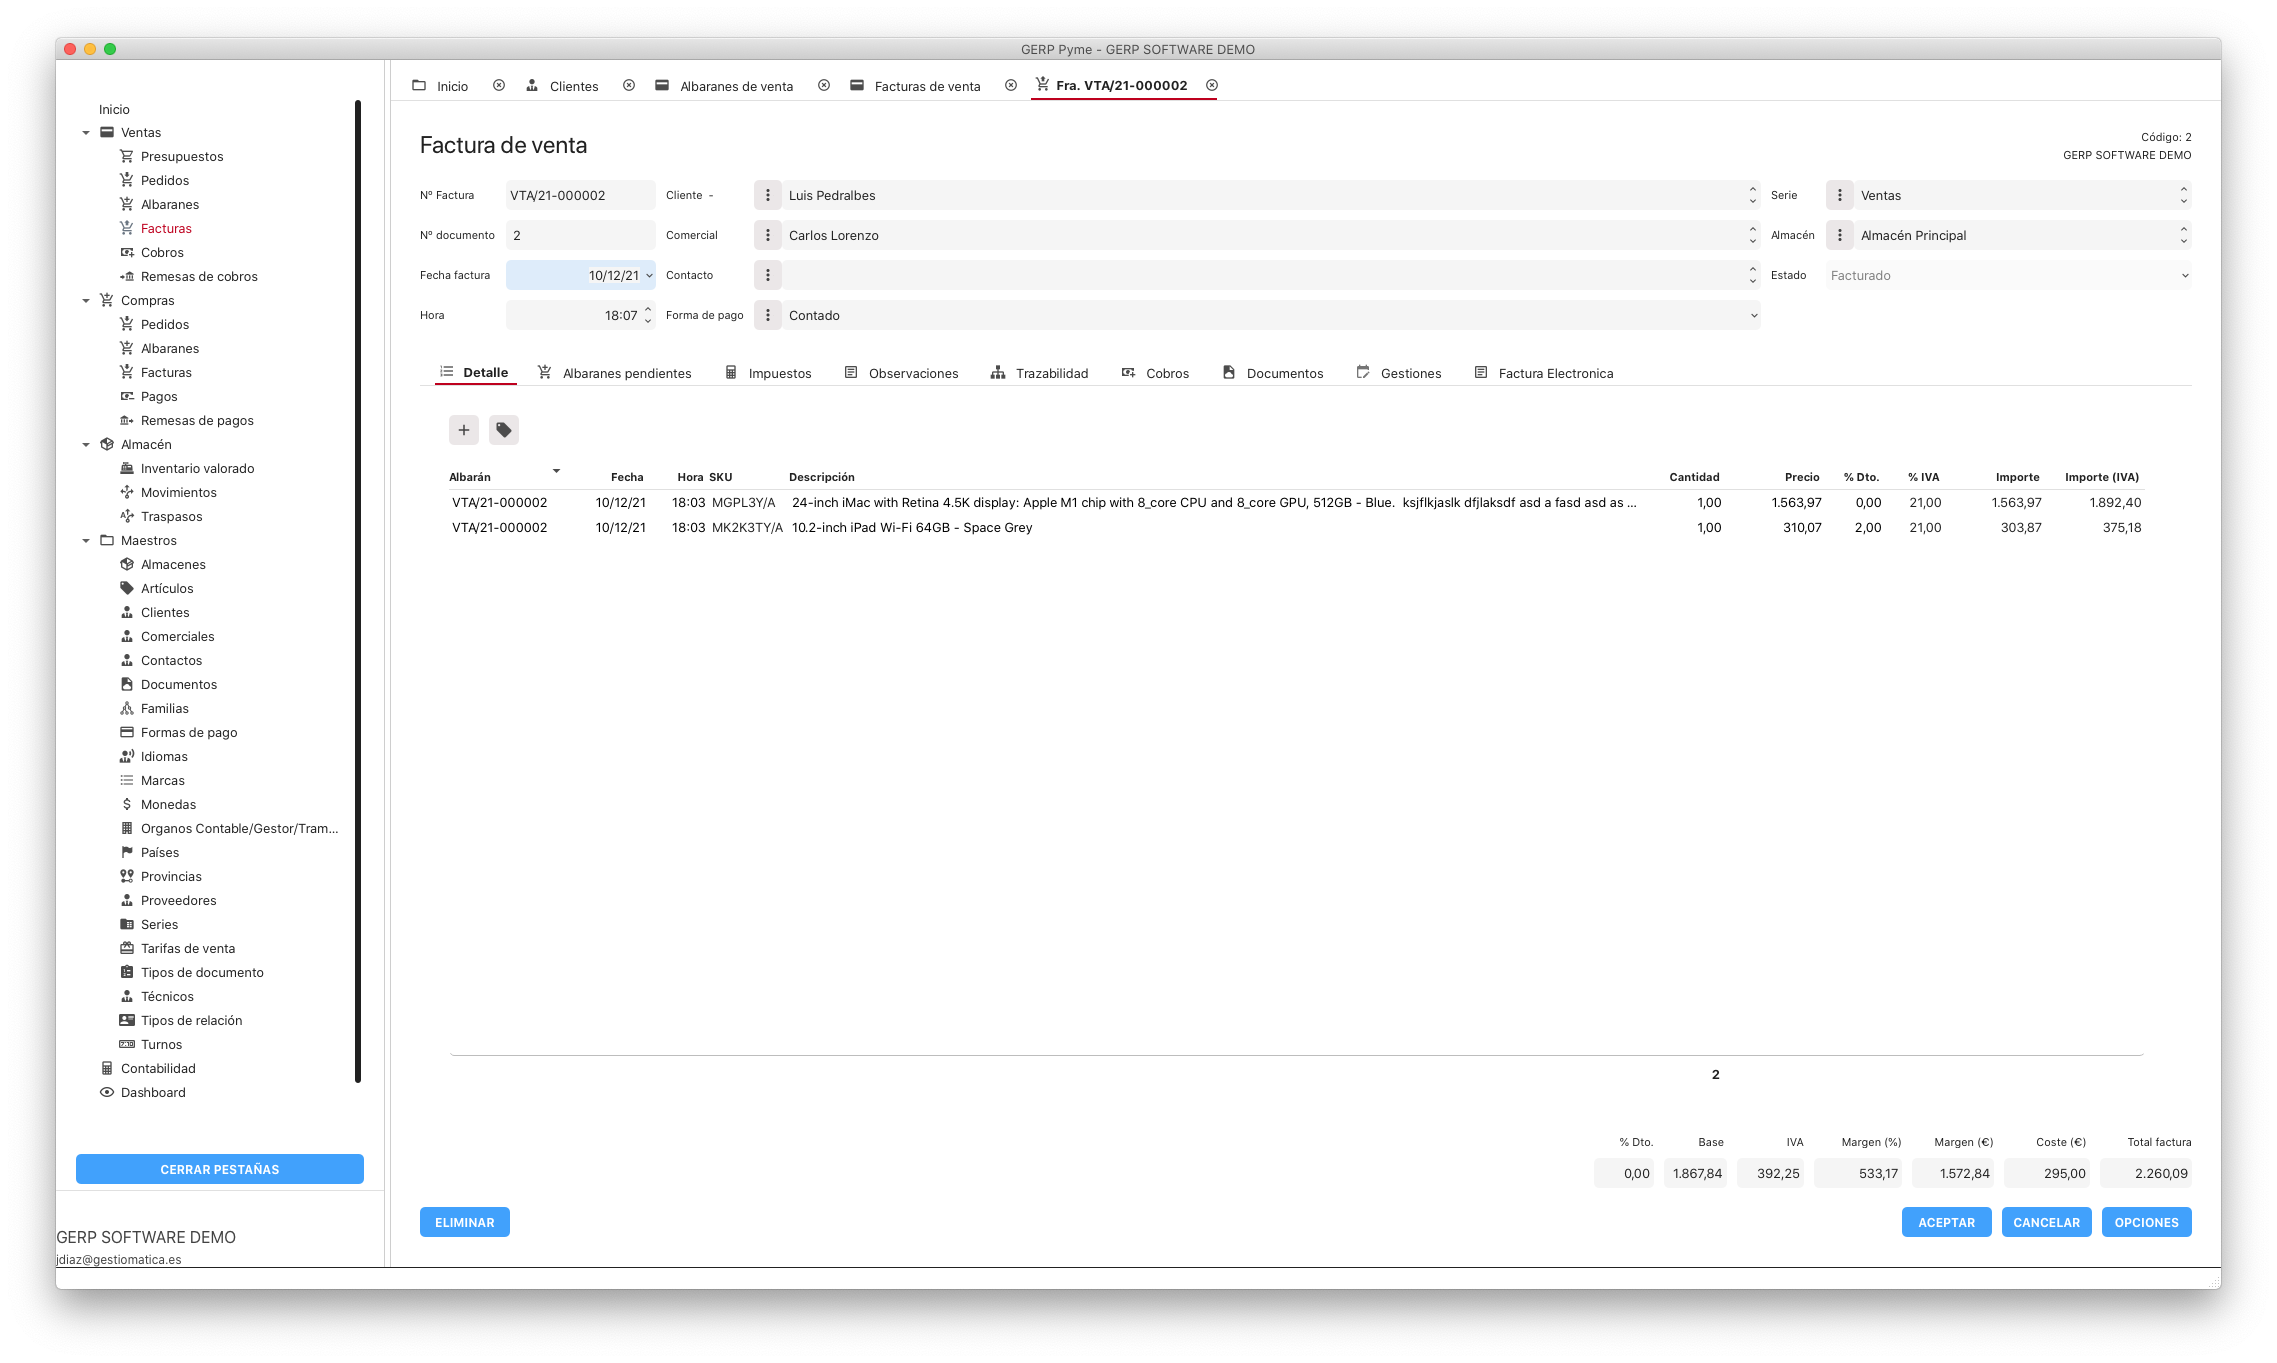Click the OPCIONES button
The image size is (2277, 1363).
2146,1222
